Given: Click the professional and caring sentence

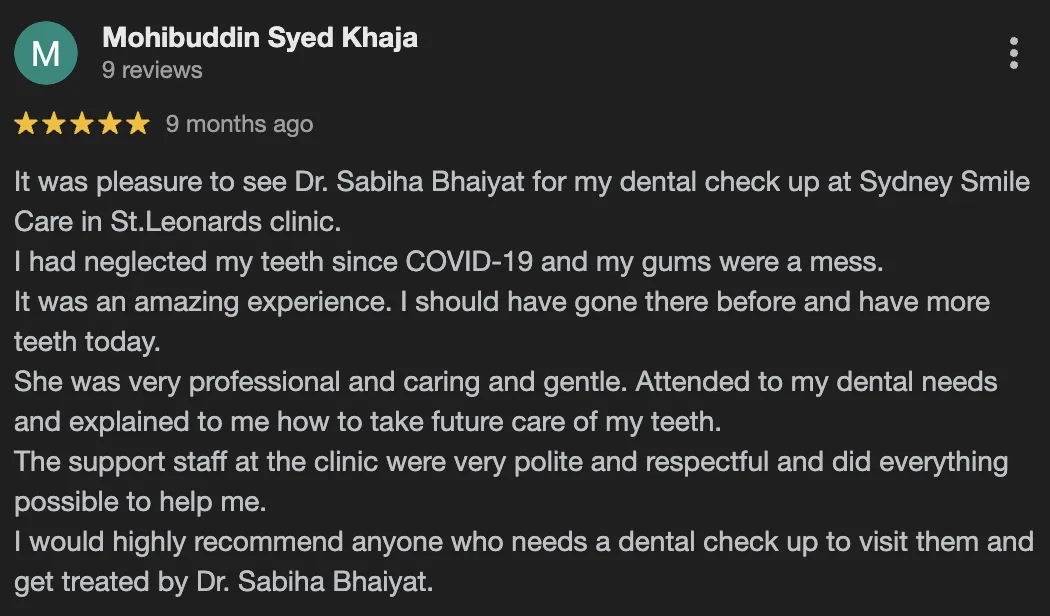Looking at the screenshot, I should coord(506,382).
